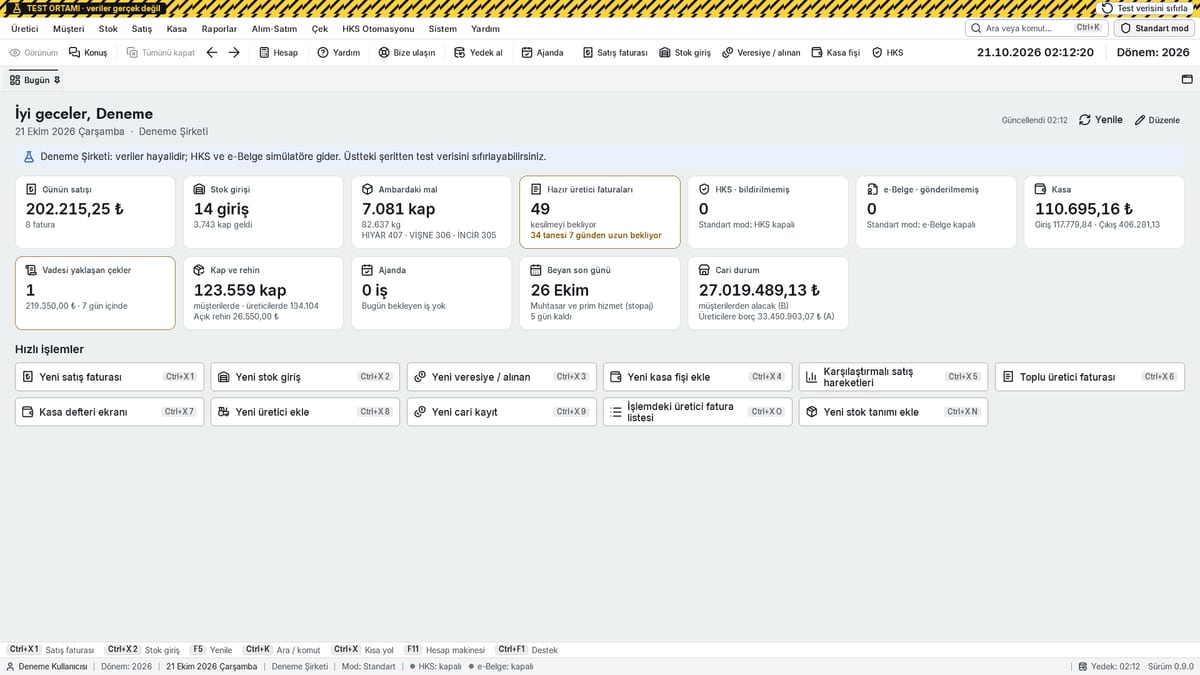Start a backup with Yedek al
Image resolution: width=1200 pixels, height=675 pixels.
[x=478, y=52]
